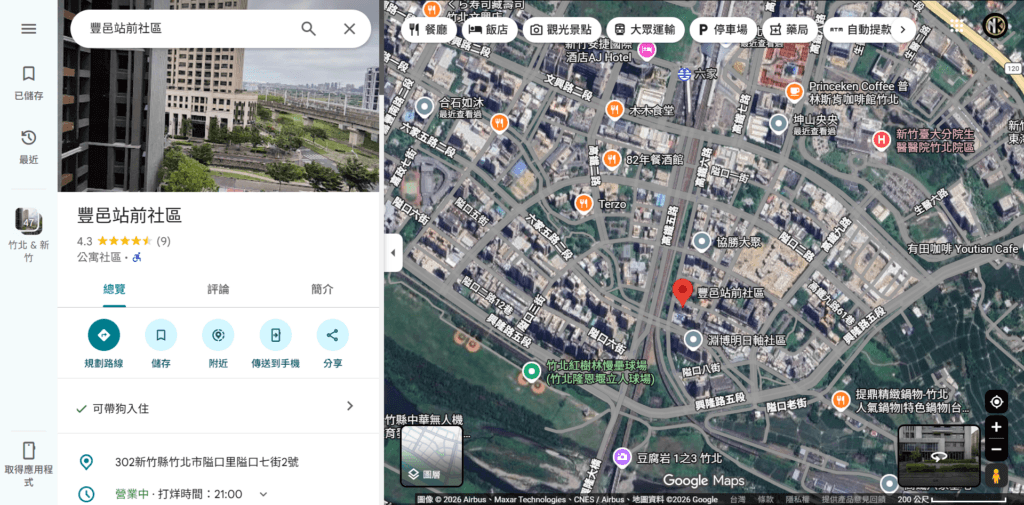This screenshot has width=1024, height=505.
Task: Open the Street View preview thumbnail
Action: [x=939, y=456]
